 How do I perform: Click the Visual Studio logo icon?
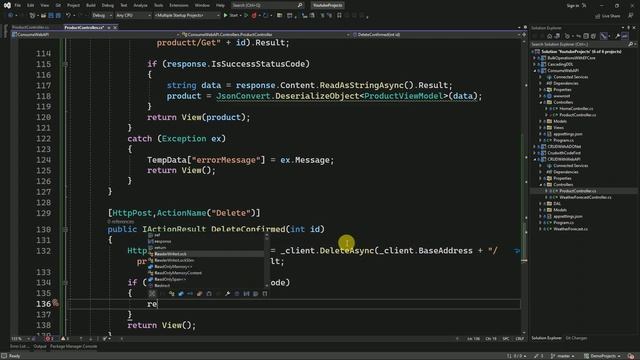click(x=7, y=5)
